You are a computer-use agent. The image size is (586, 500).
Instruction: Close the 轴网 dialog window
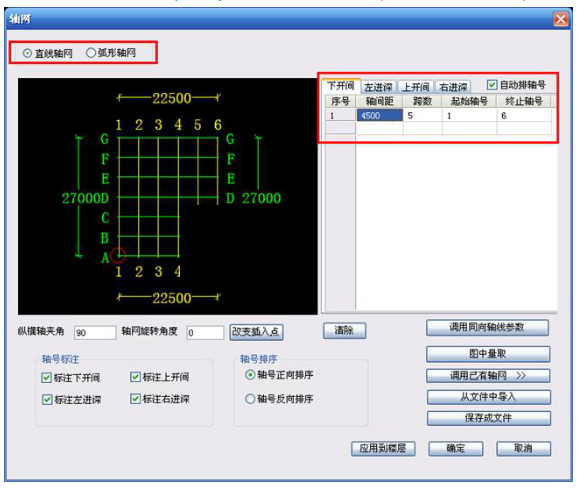561,19
